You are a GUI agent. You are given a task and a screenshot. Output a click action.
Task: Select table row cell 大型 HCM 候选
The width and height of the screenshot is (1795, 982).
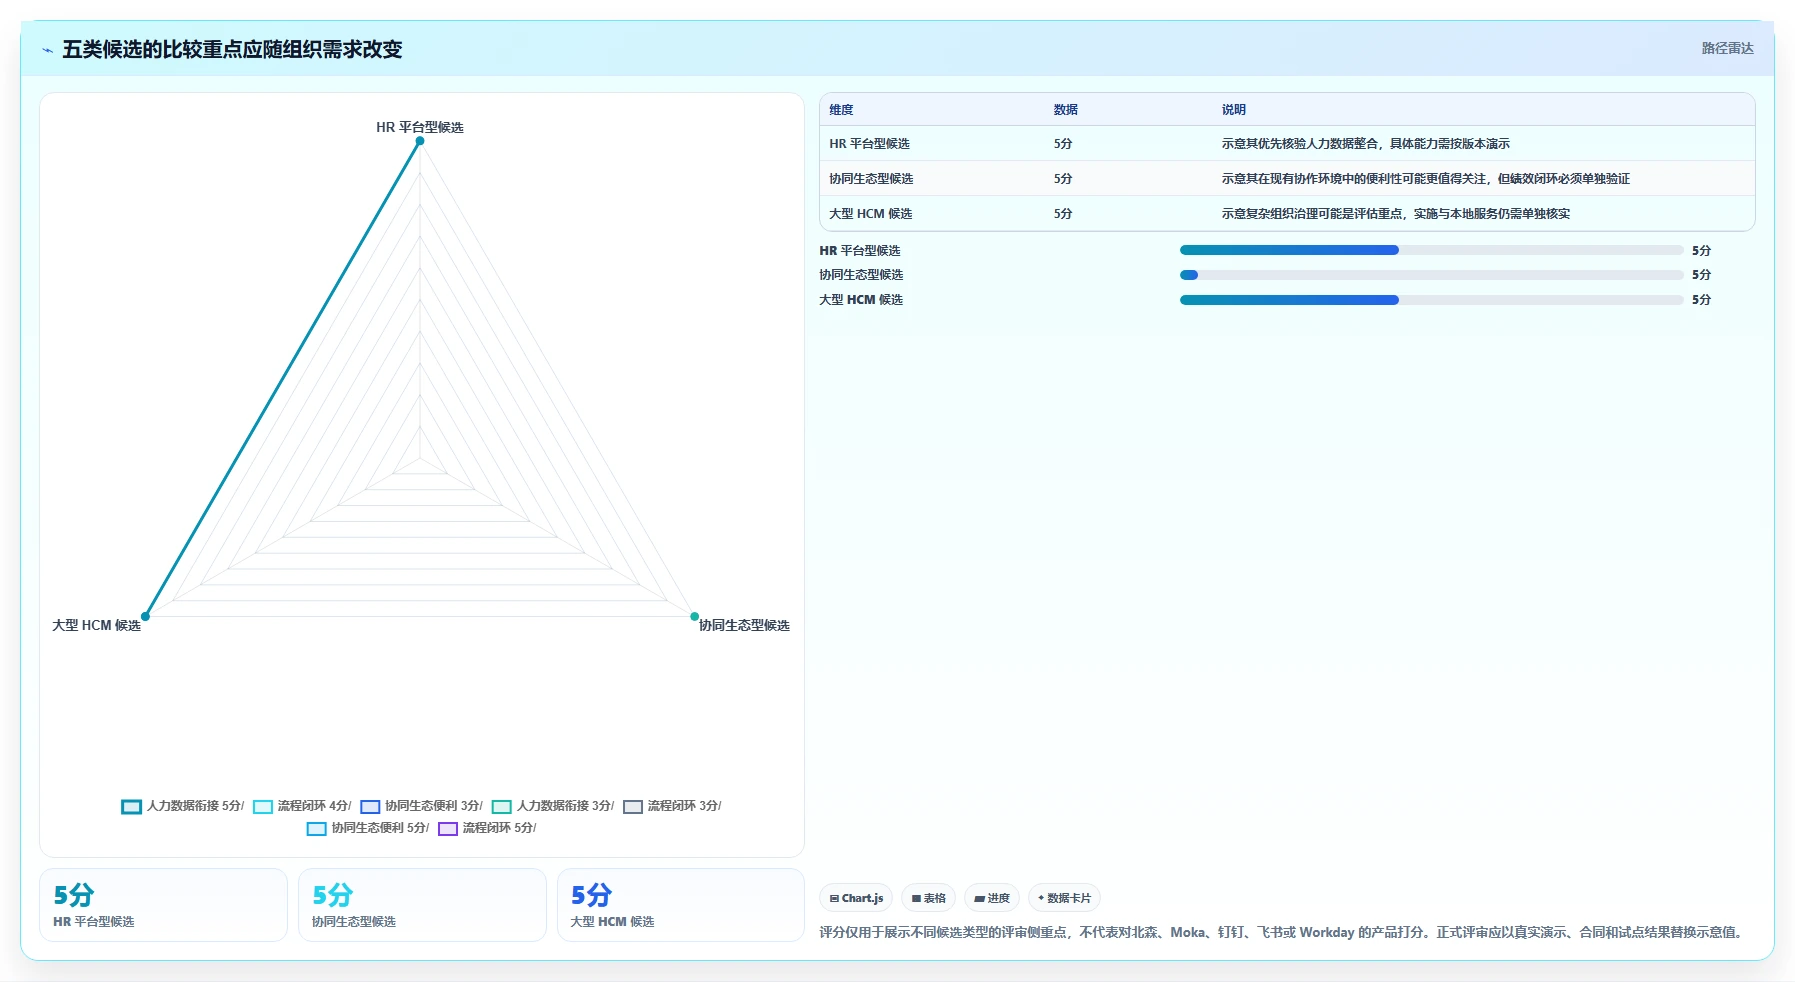coord(870,214)
